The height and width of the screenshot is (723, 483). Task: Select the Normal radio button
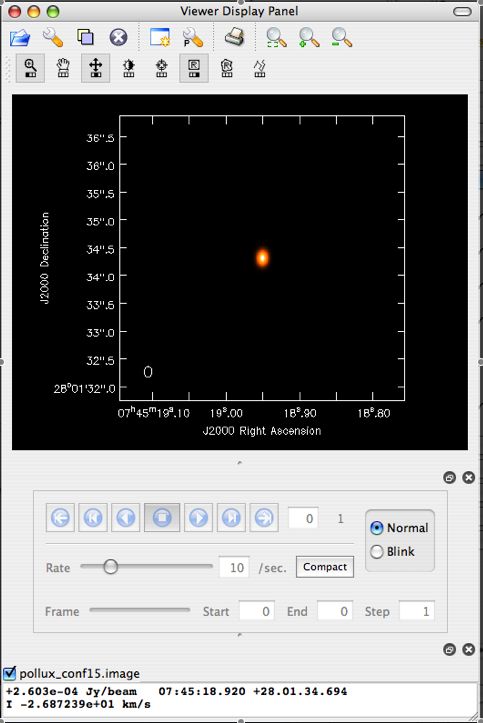click(x=377, y=528)
